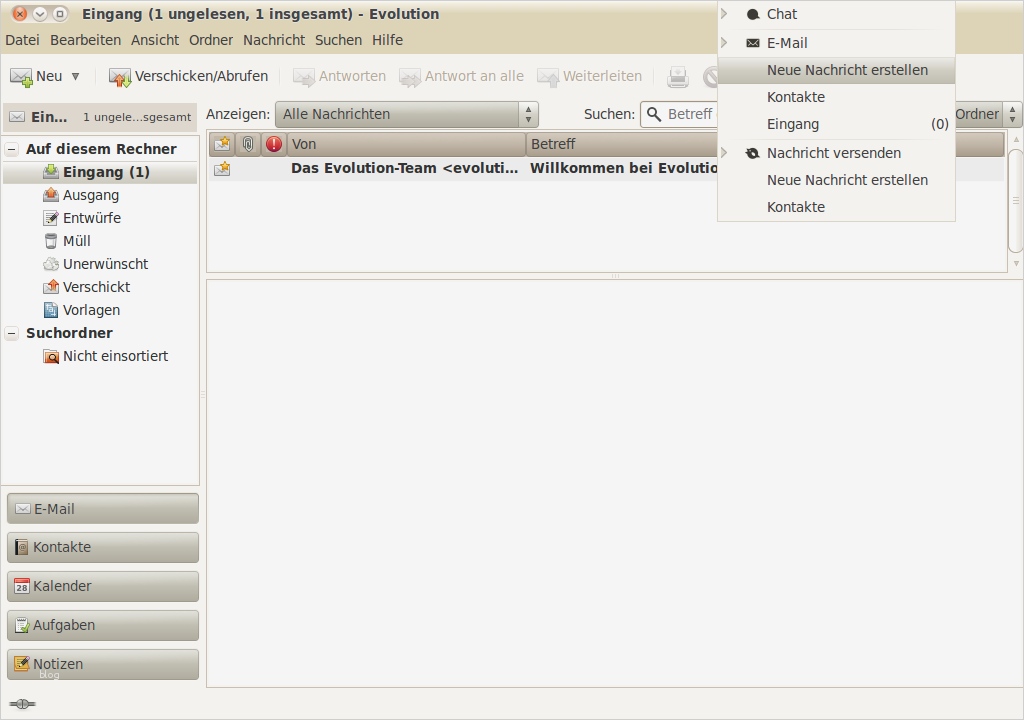This screenshot has height=720, width=1024.
Task: Click the magnifier icon in search box
Action: coord(654,114)
